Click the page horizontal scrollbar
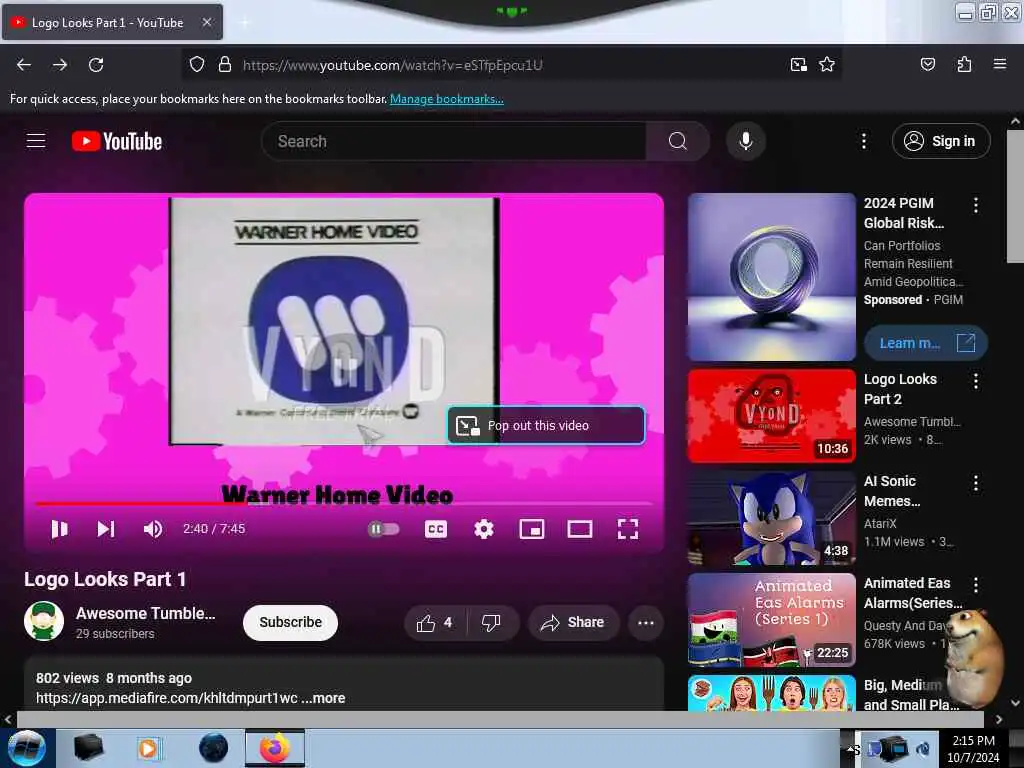Image resolution: width=1024 pixels, height=768 pixels. [x=500, y=719]
